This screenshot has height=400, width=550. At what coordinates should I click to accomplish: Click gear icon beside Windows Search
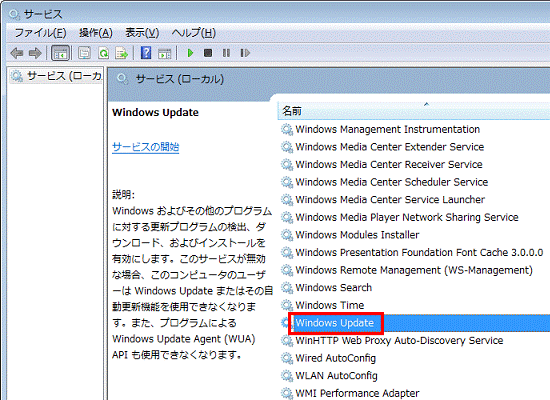(x=287, y=288)
